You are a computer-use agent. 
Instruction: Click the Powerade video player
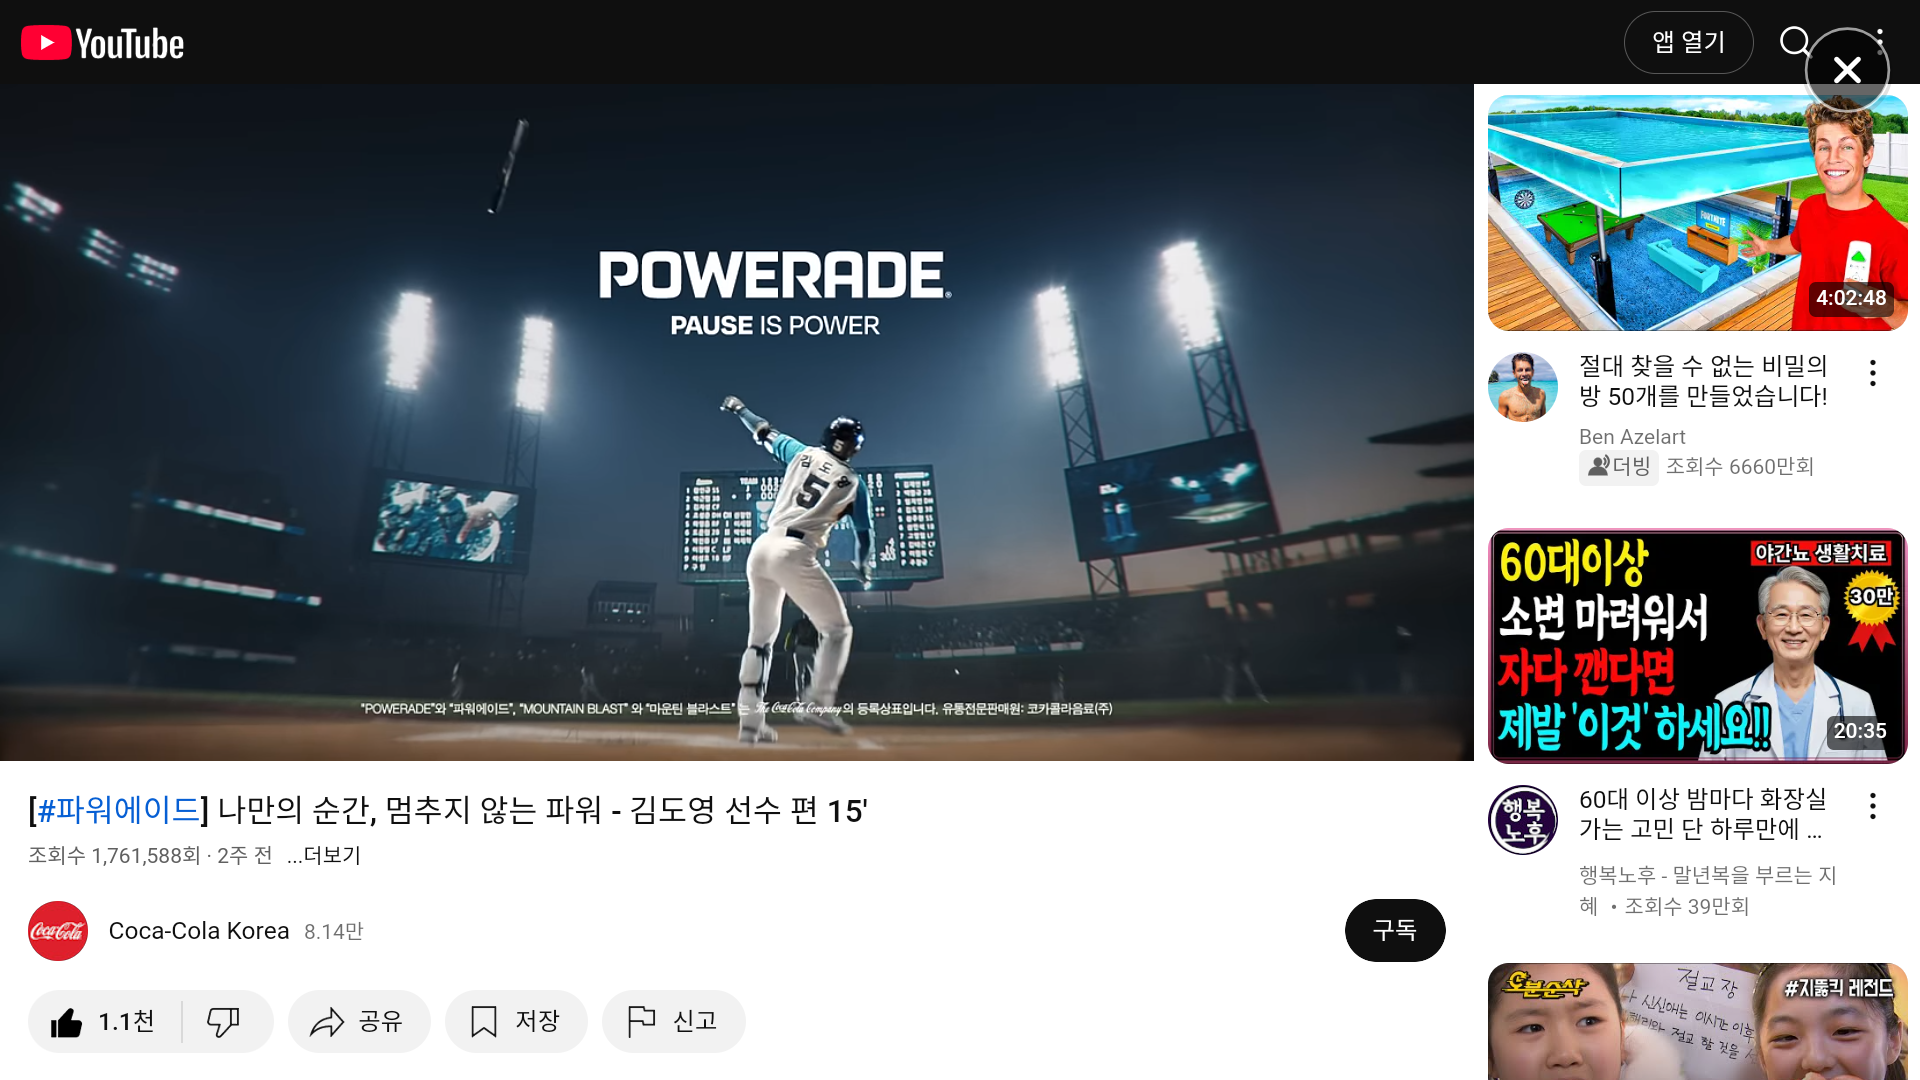click(x=737, y=422)
